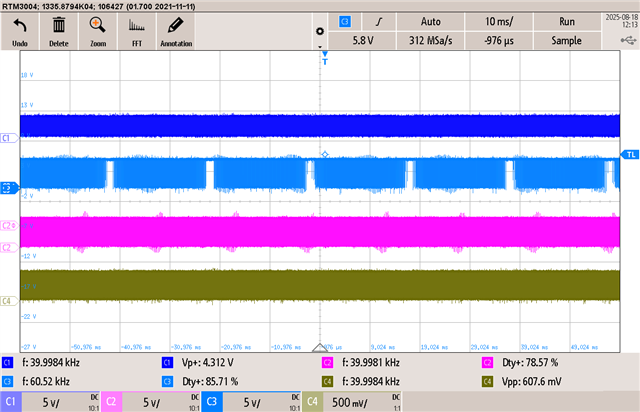
Task: Click the -27 V vertical axis label
Action: coord(29,347)
